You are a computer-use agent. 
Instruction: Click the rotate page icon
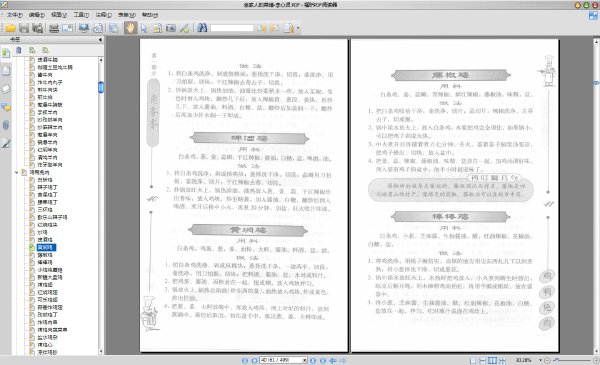coord(98,28)
